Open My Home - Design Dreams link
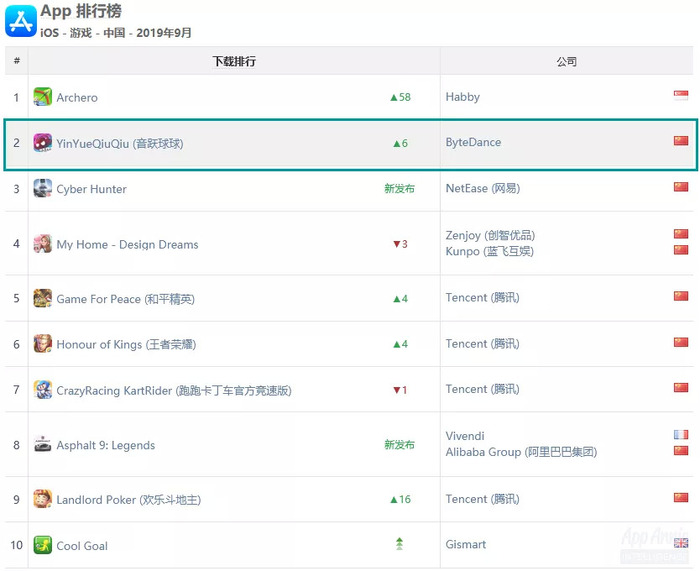The width and height of the screenshot is (700, 571). point(127,245)
